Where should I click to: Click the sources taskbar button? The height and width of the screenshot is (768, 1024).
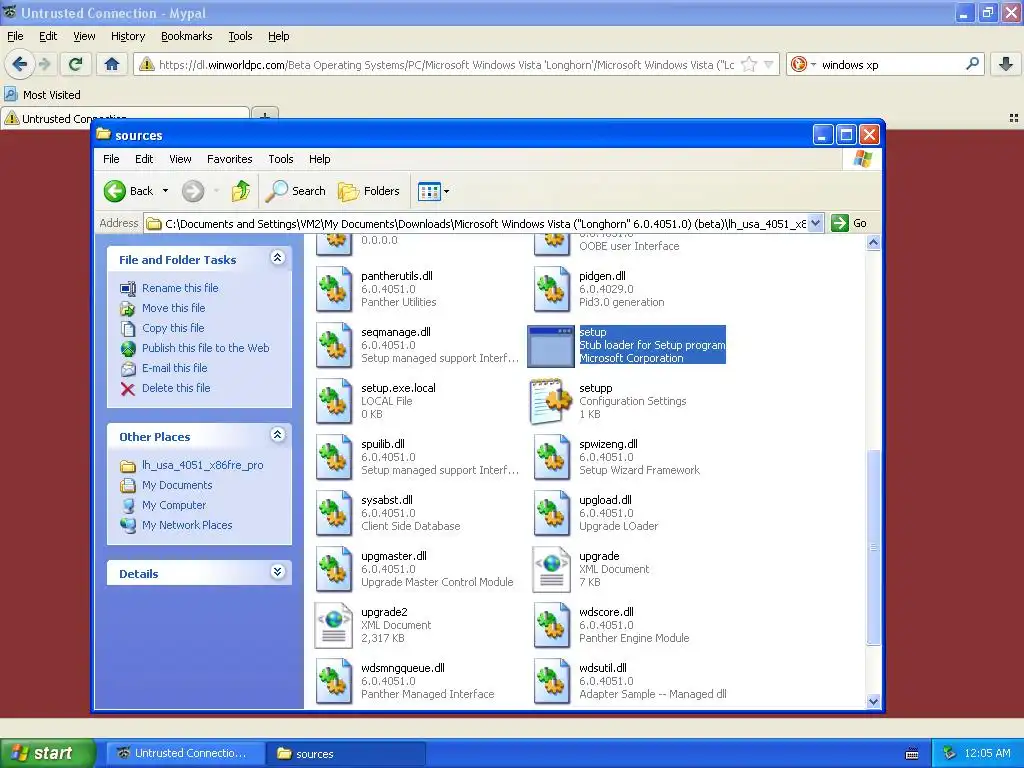pos(347,753)
